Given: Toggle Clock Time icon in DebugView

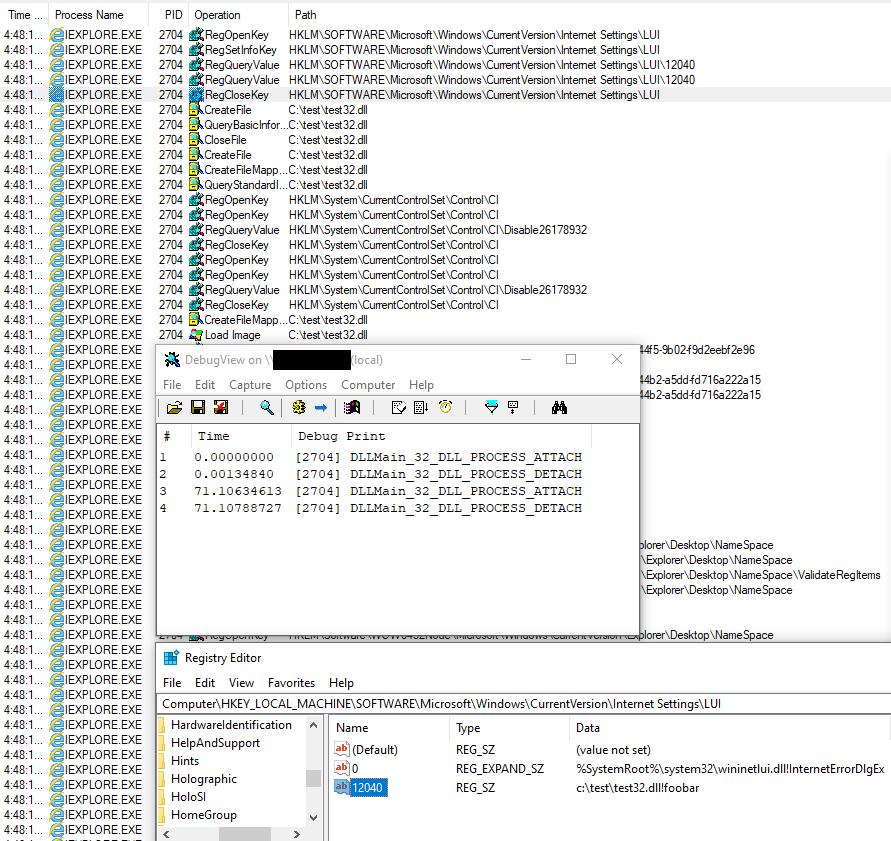Looking at the screenshot, I should click(446, 407).
